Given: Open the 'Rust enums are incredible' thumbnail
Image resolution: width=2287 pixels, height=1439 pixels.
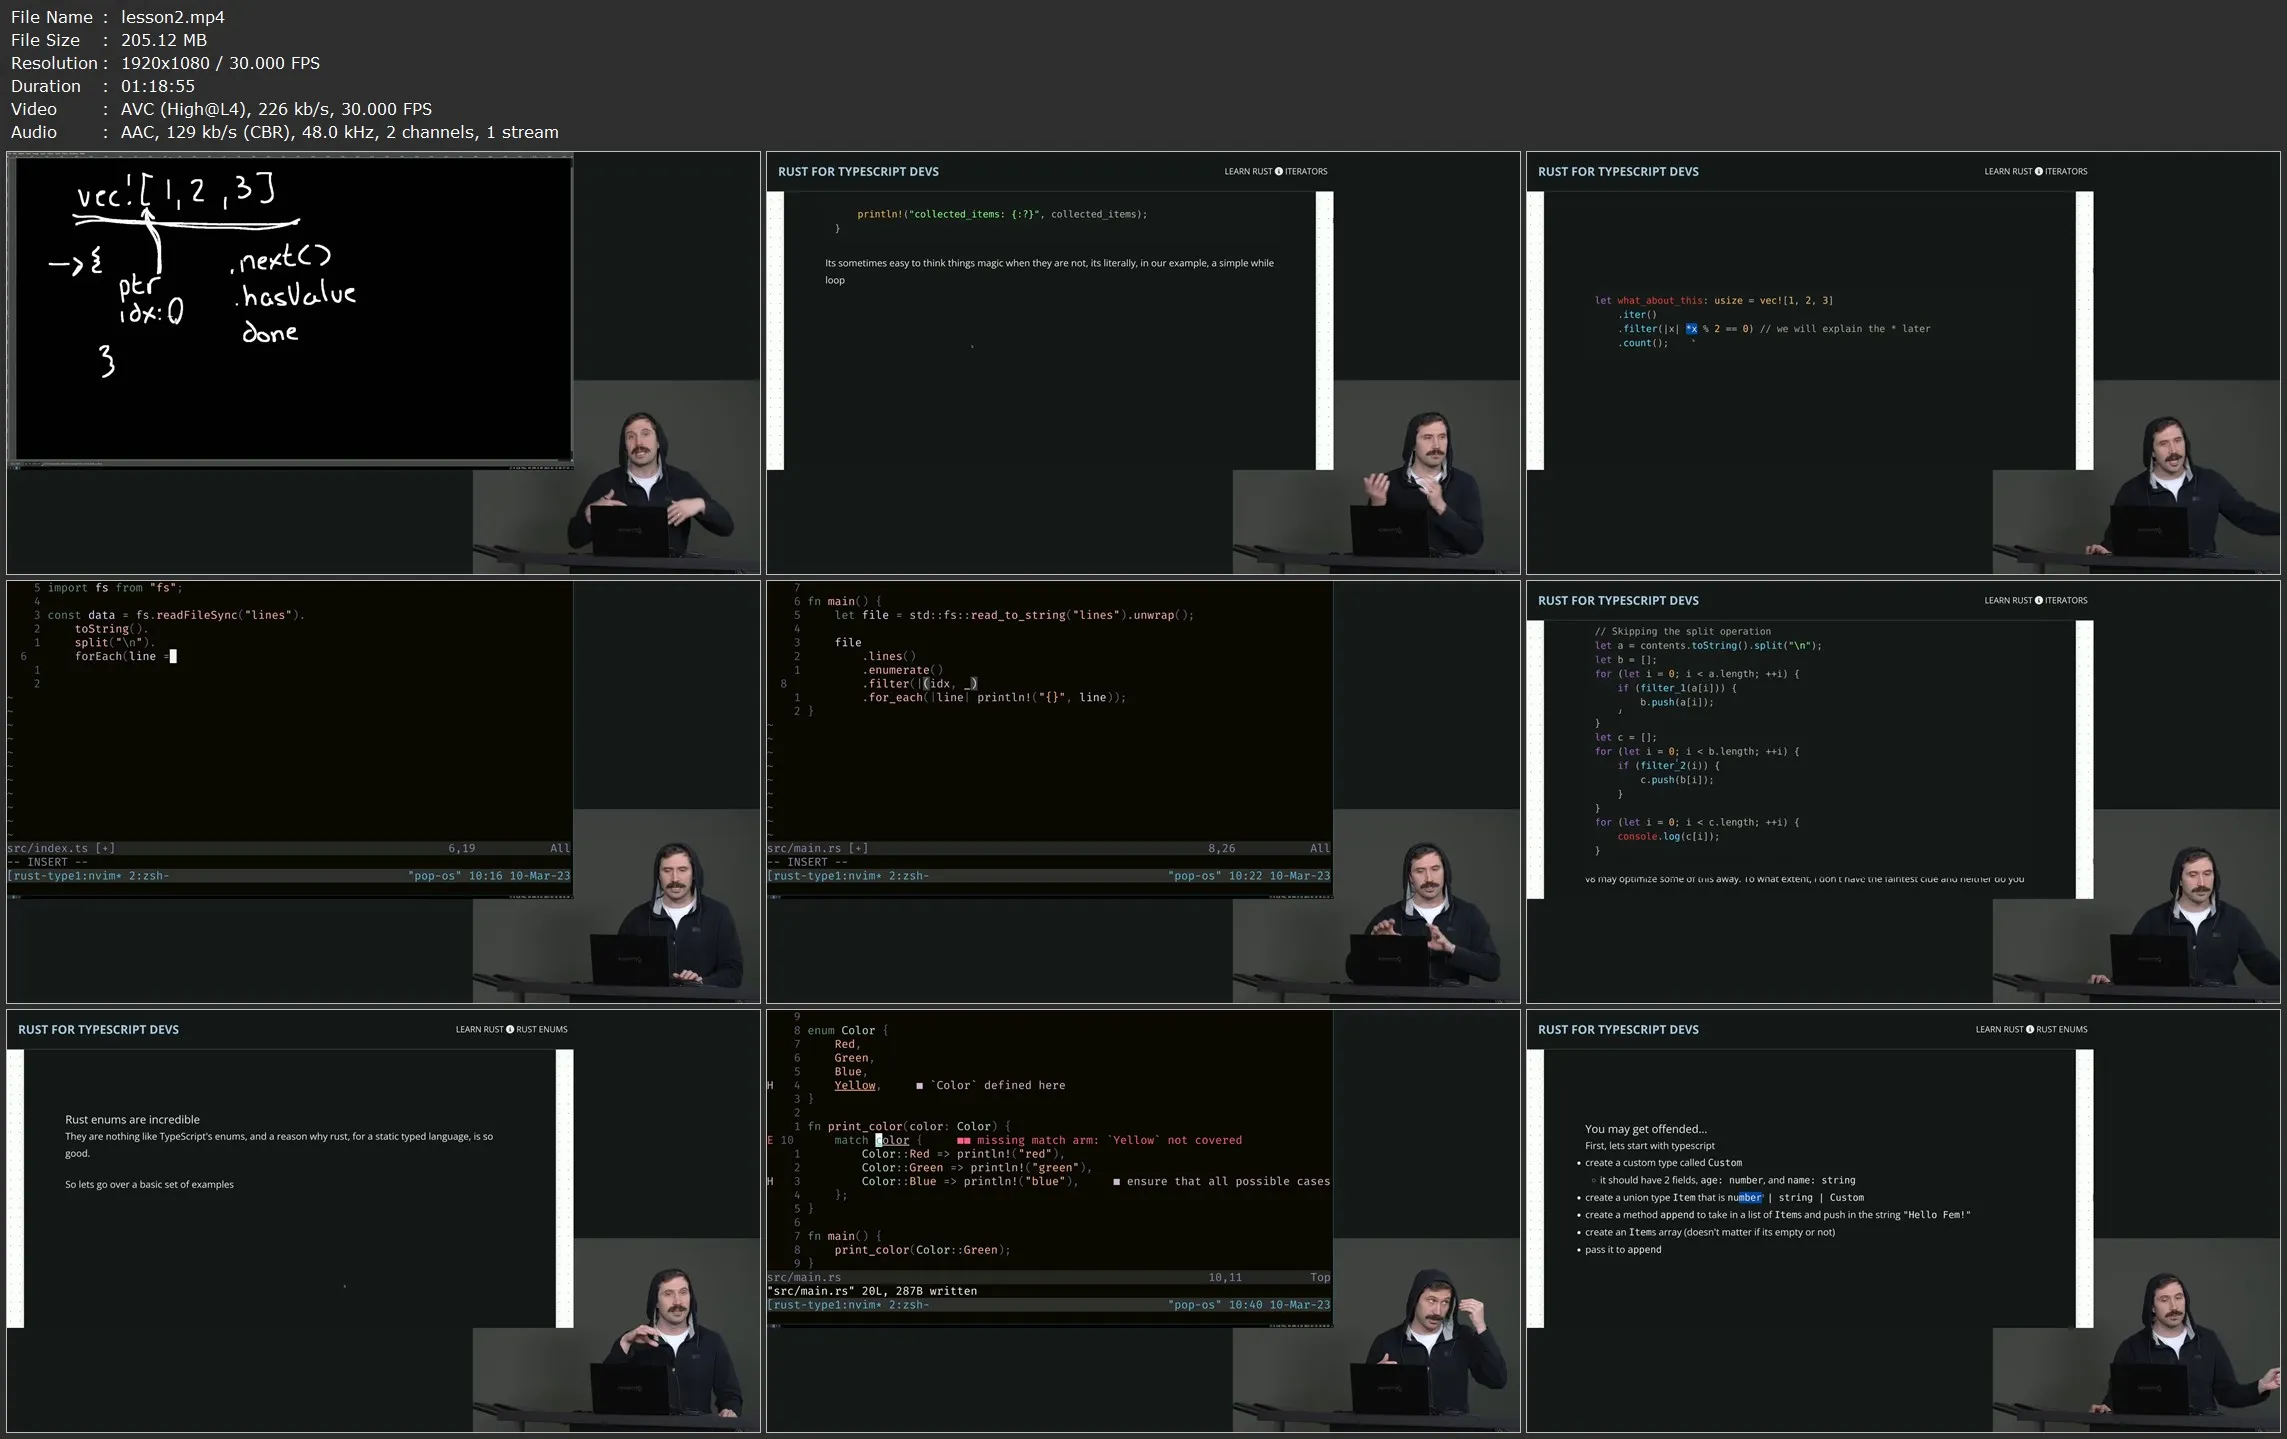Looking at the screenshot, I should [383, 1221].
